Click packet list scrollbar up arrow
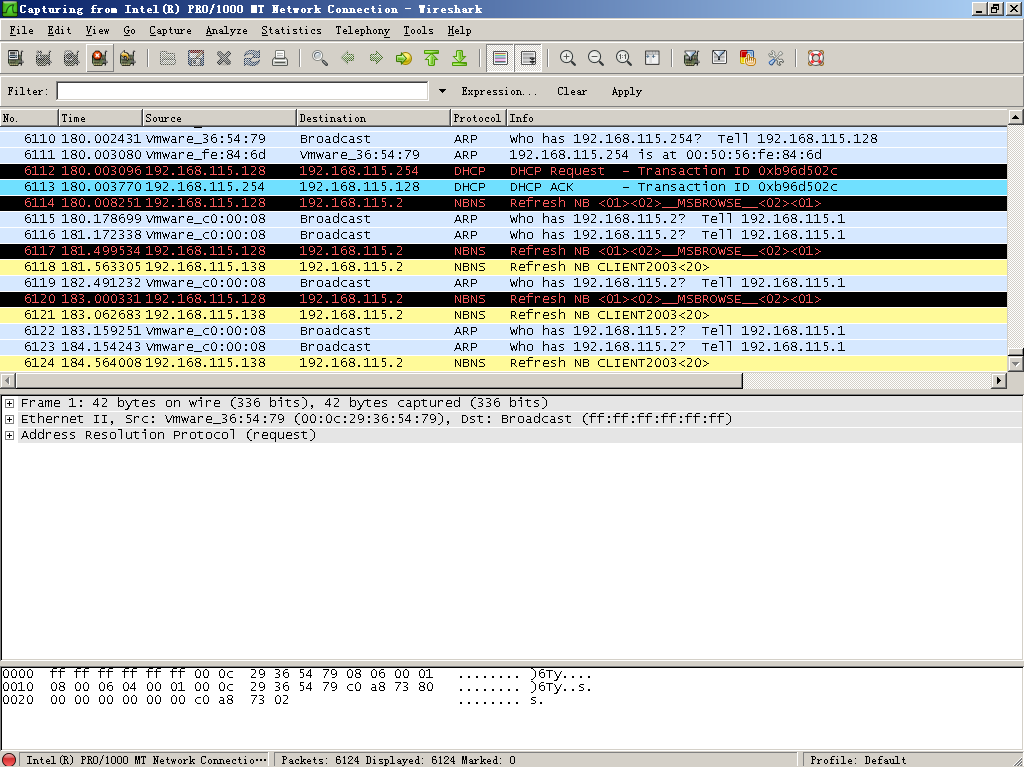The height and width of the screenshot is (768, 1024). (1016, 117)
